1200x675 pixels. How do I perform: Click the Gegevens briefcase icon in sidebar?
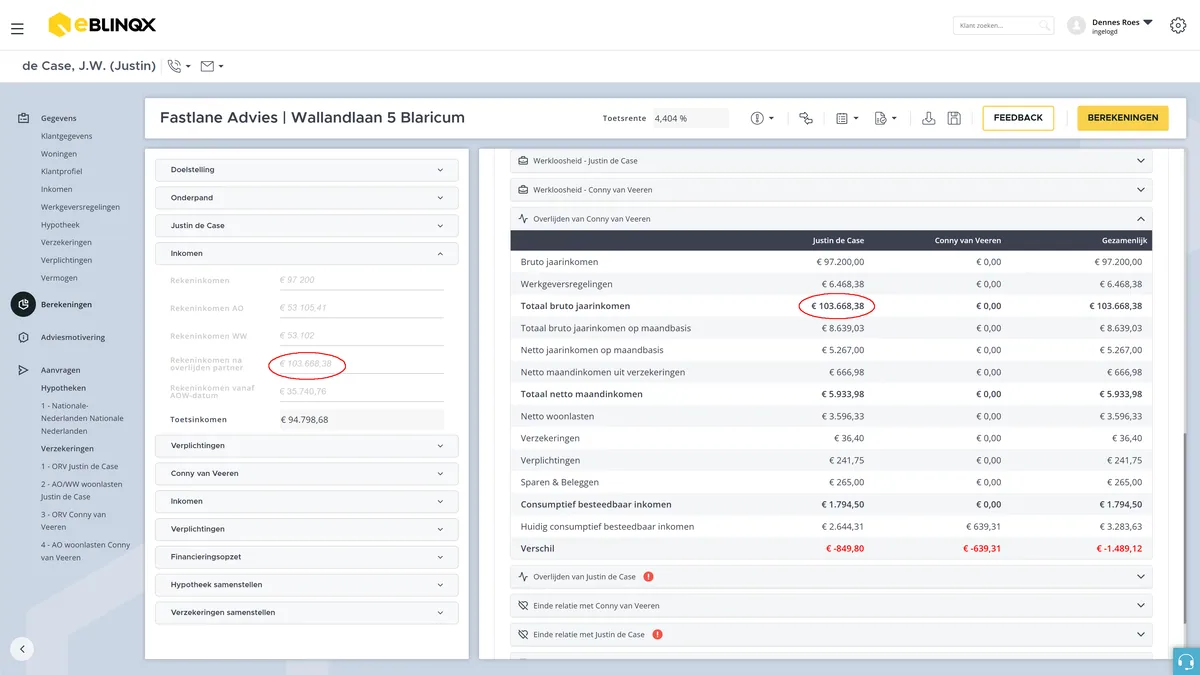(x=23, y=118)
